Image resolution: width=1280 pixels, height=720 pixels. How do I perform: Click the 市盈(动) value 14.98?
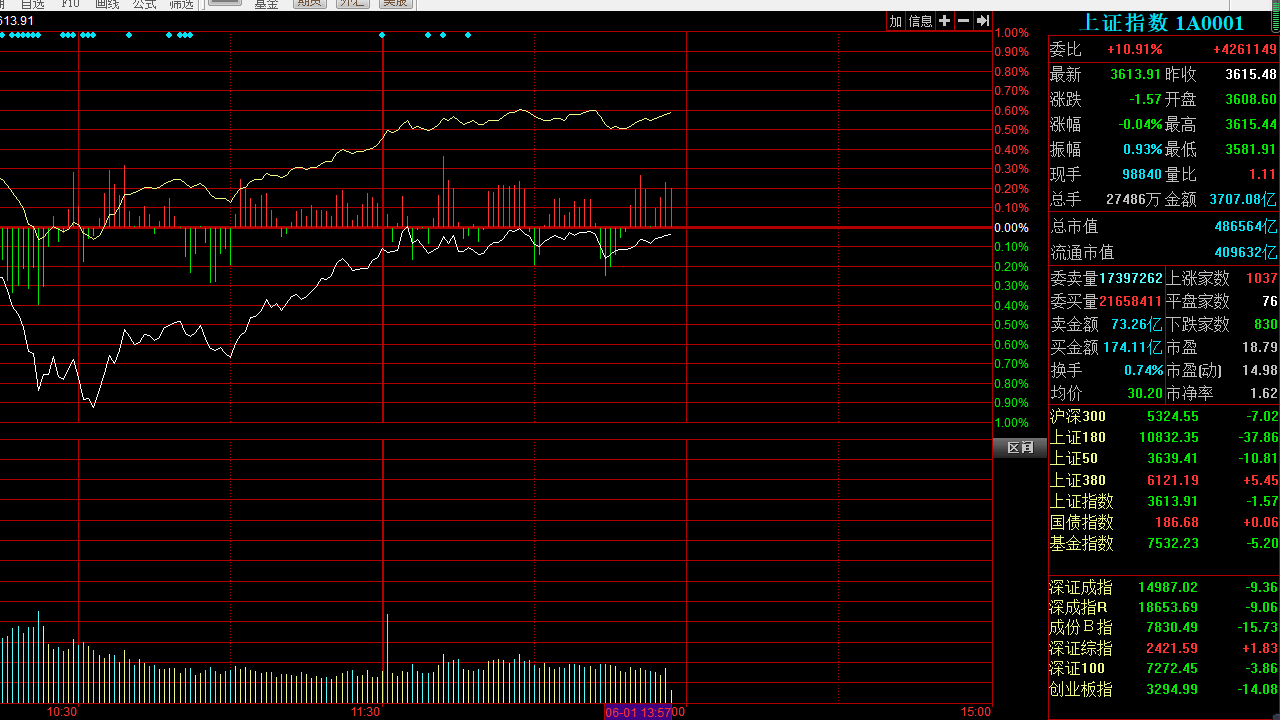pos(1260,370)
